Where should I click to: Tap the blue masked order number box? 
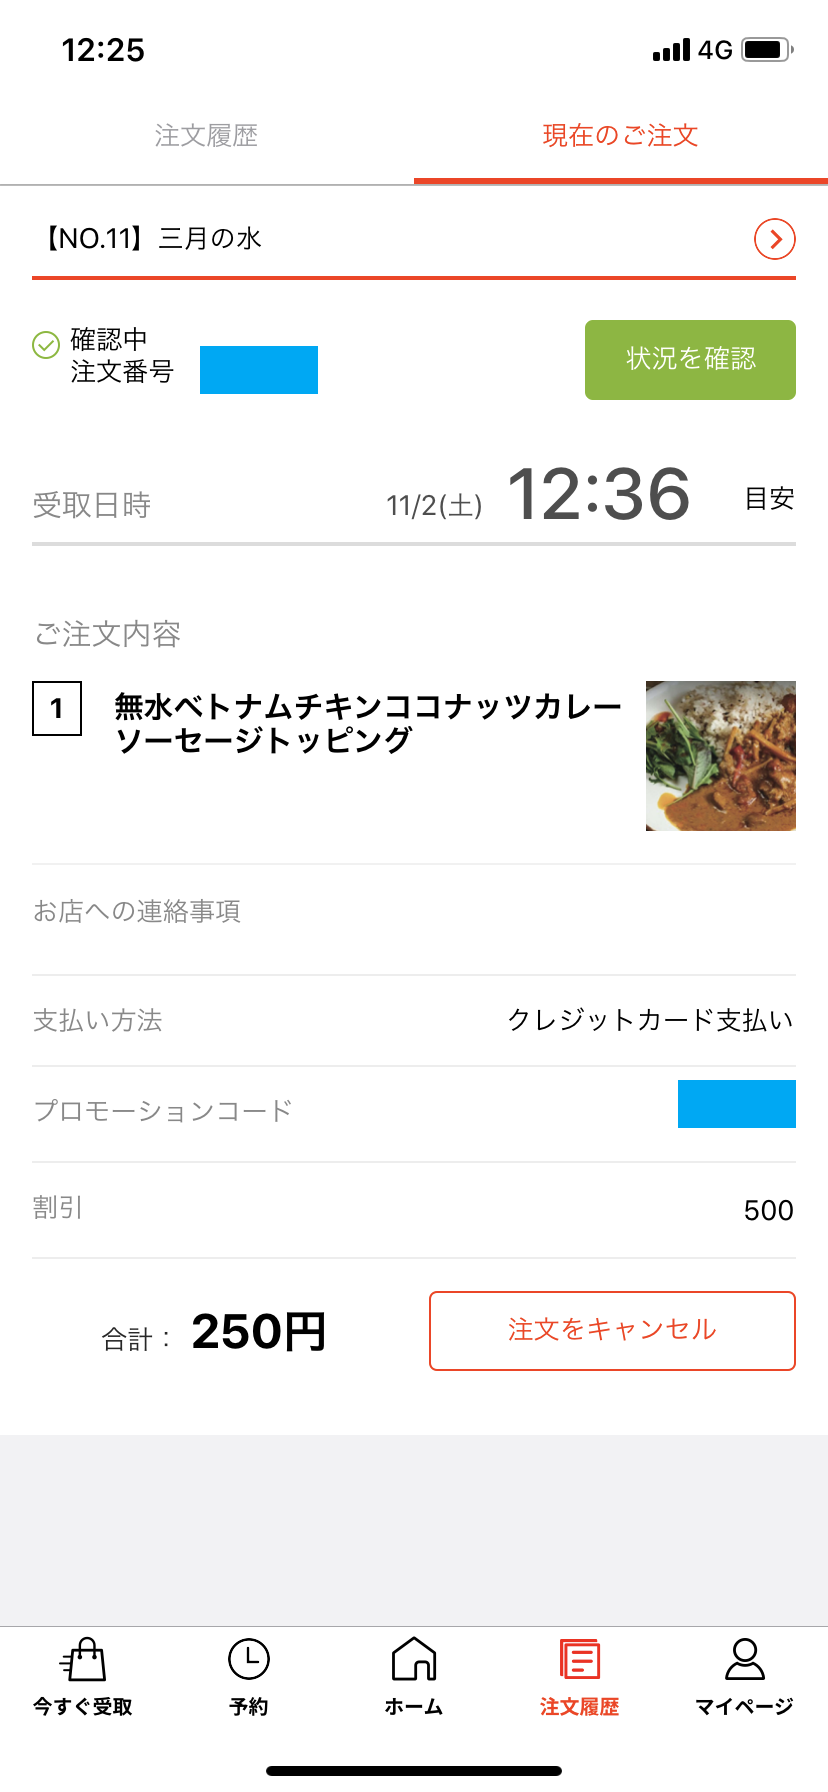click(x=259, y=370)
